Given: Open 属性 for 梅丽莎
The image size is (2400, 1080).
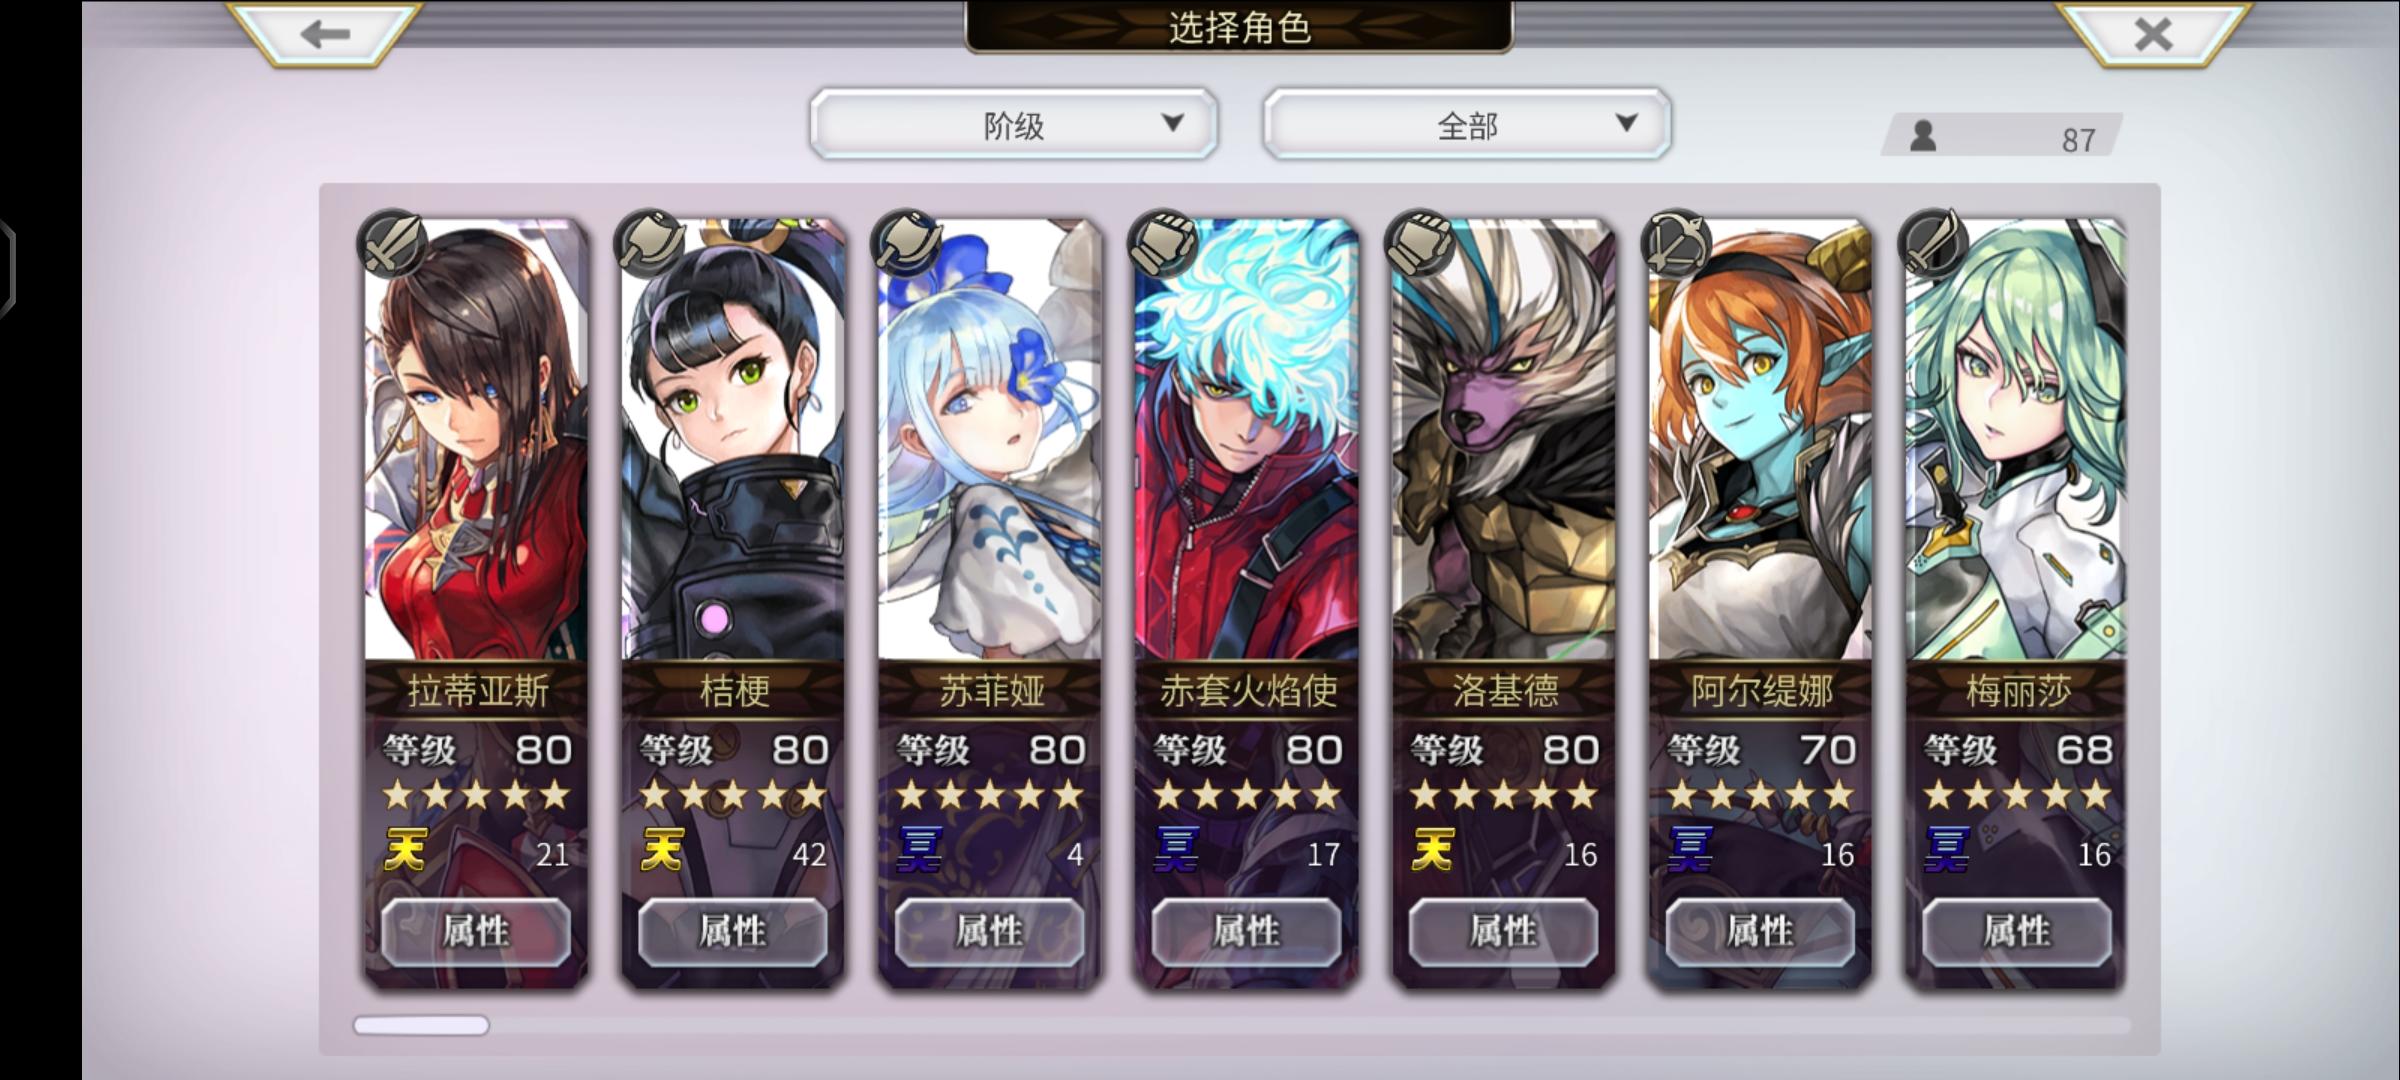Looking at the screenshot, I should [x=2017, y=932].
